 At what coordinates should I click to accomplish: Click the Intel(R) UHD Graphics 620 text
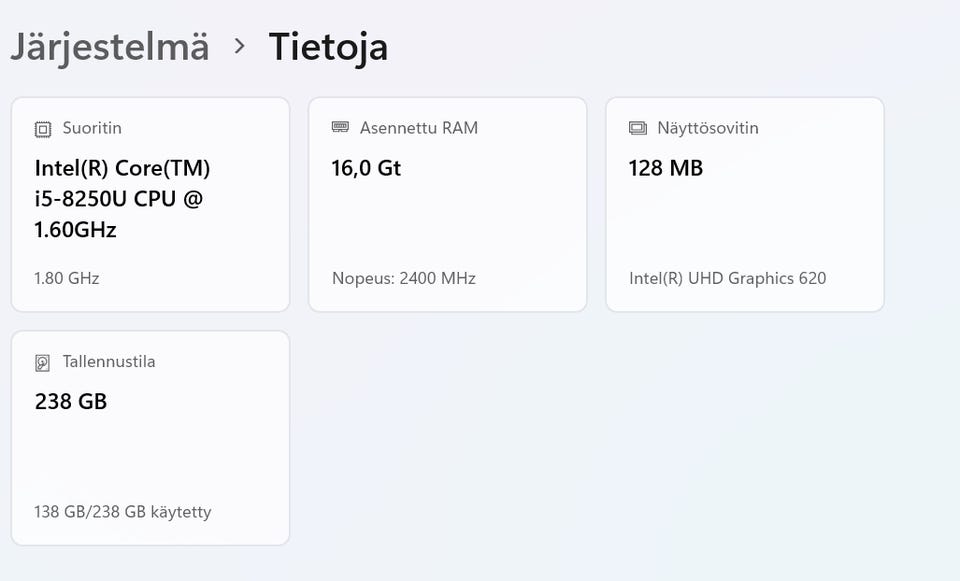pyautogui.click(x=728, y=279)
